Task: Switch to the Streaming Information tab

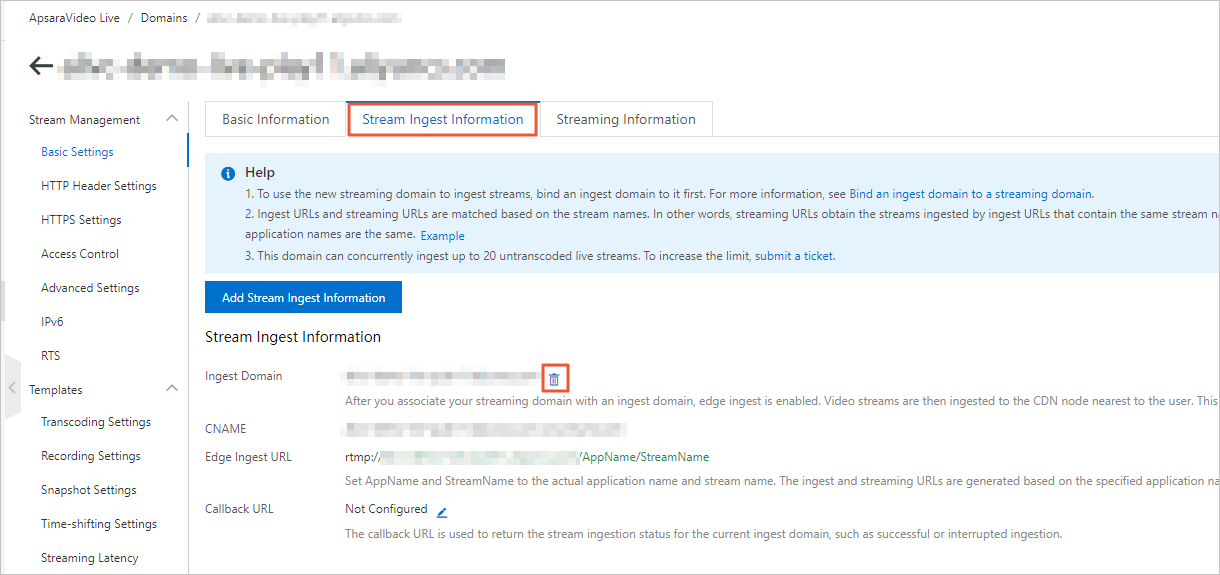Action: click(626, 119)
